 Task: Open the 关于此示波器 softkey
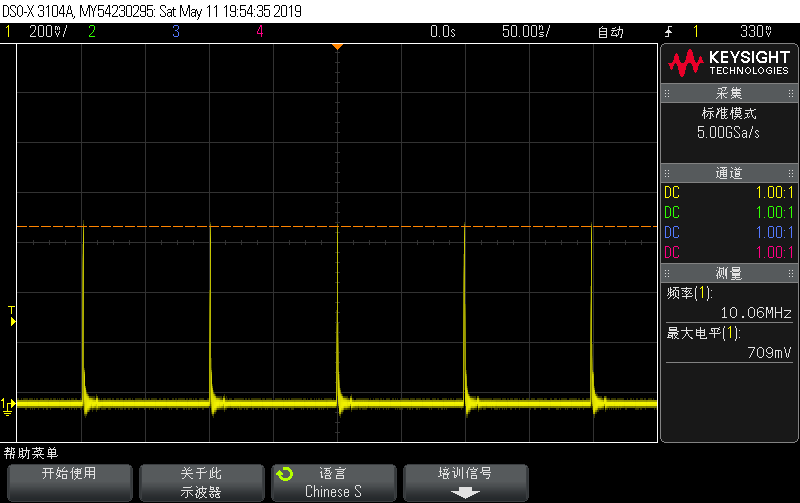pyautogui.click(x=202, y=483)
